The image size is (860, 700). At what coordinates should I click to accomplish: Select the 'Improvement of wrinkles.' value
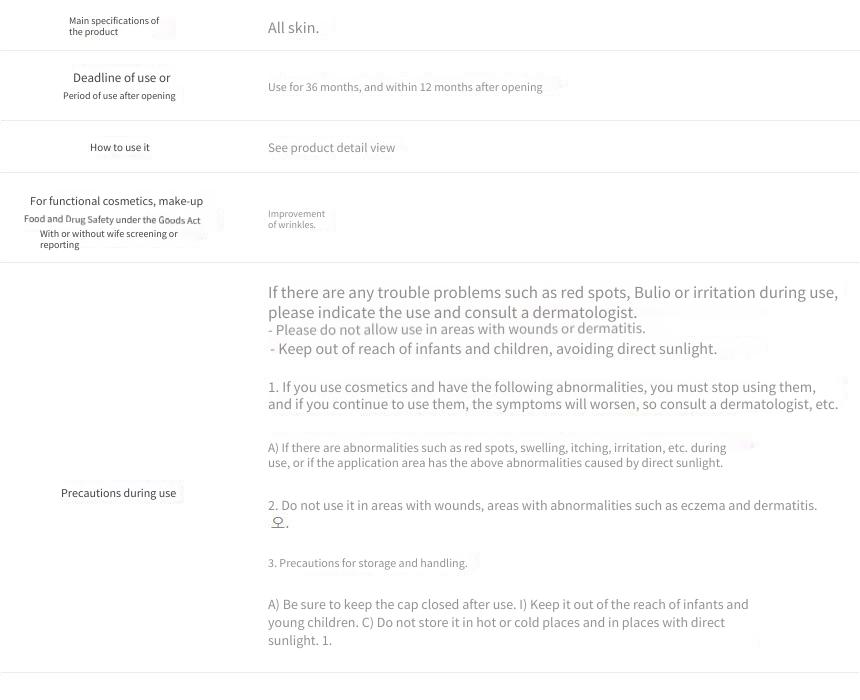click(x=296, y=219)
